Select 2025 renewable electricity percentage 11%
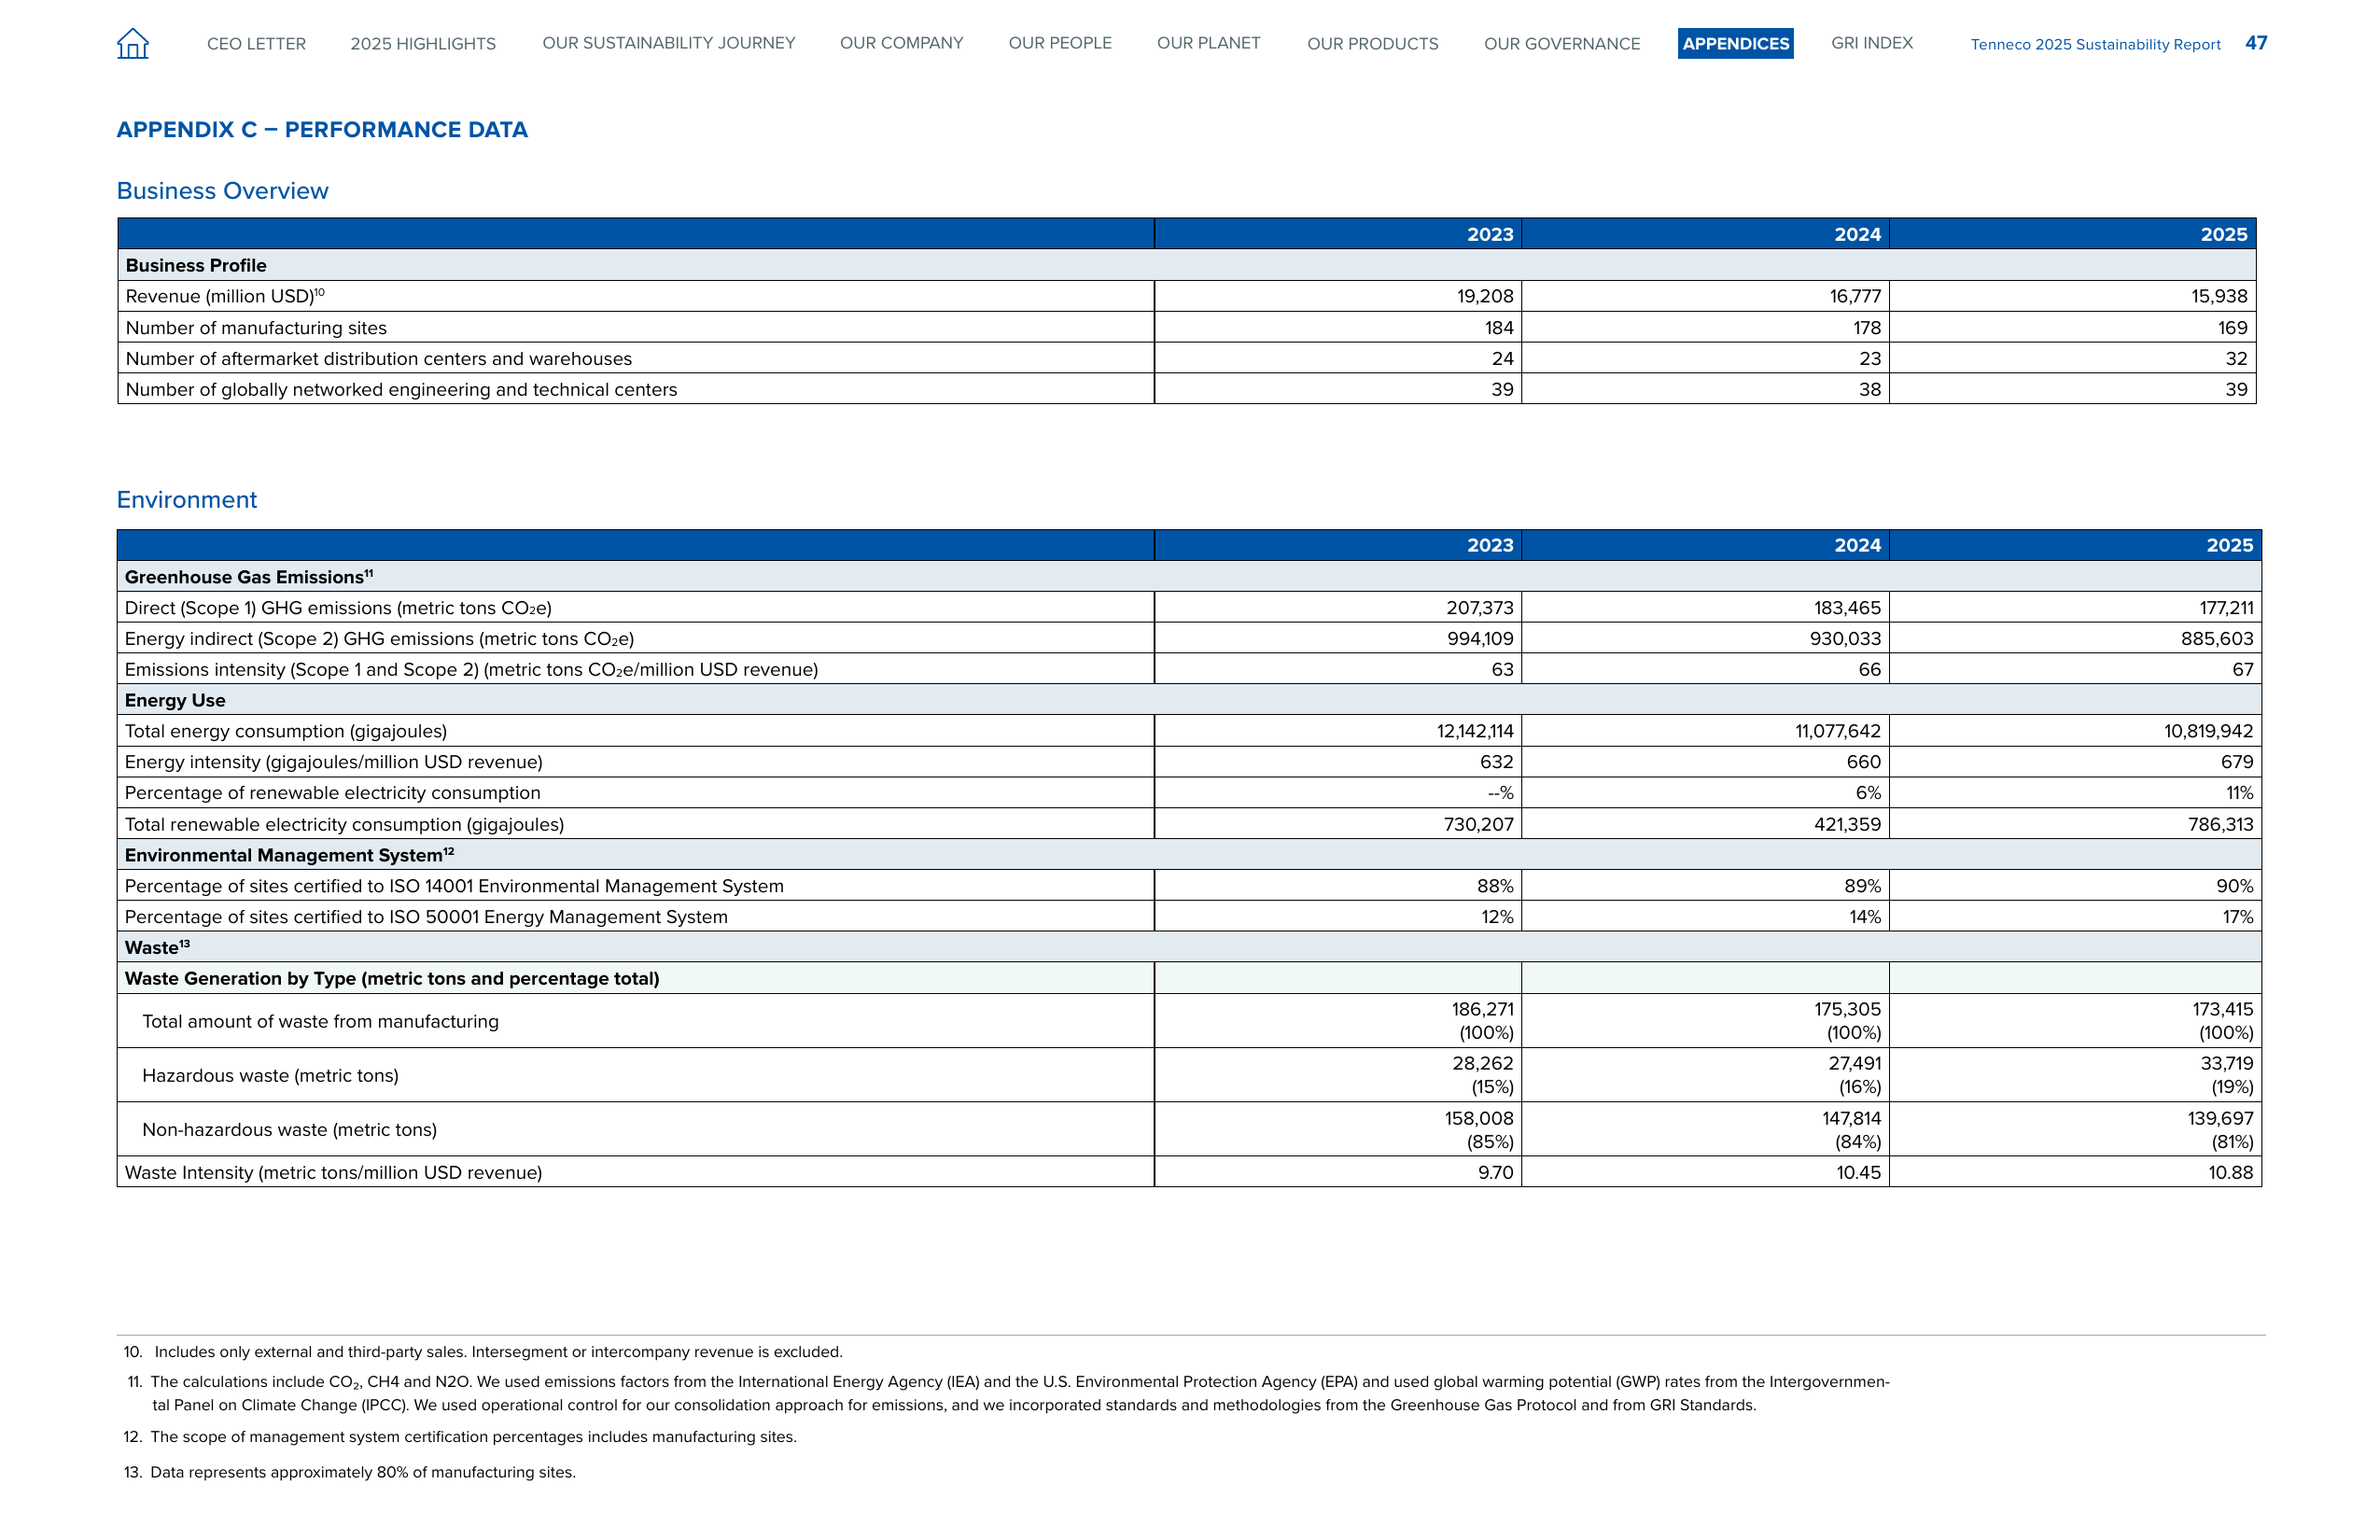Screen dimensions: 2380x1540 pyautogui.click(x=2240, y=793)
